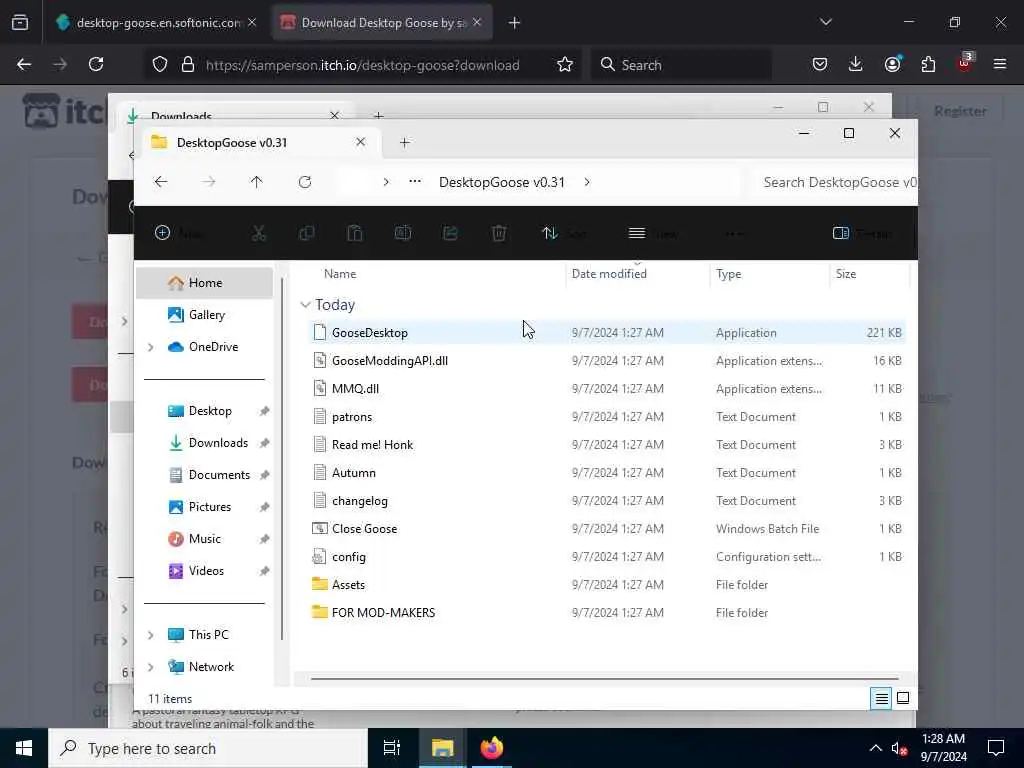Reload the itch.io page in Firefox
Viewport: 1024px width, 768px height.
[96, 64]
